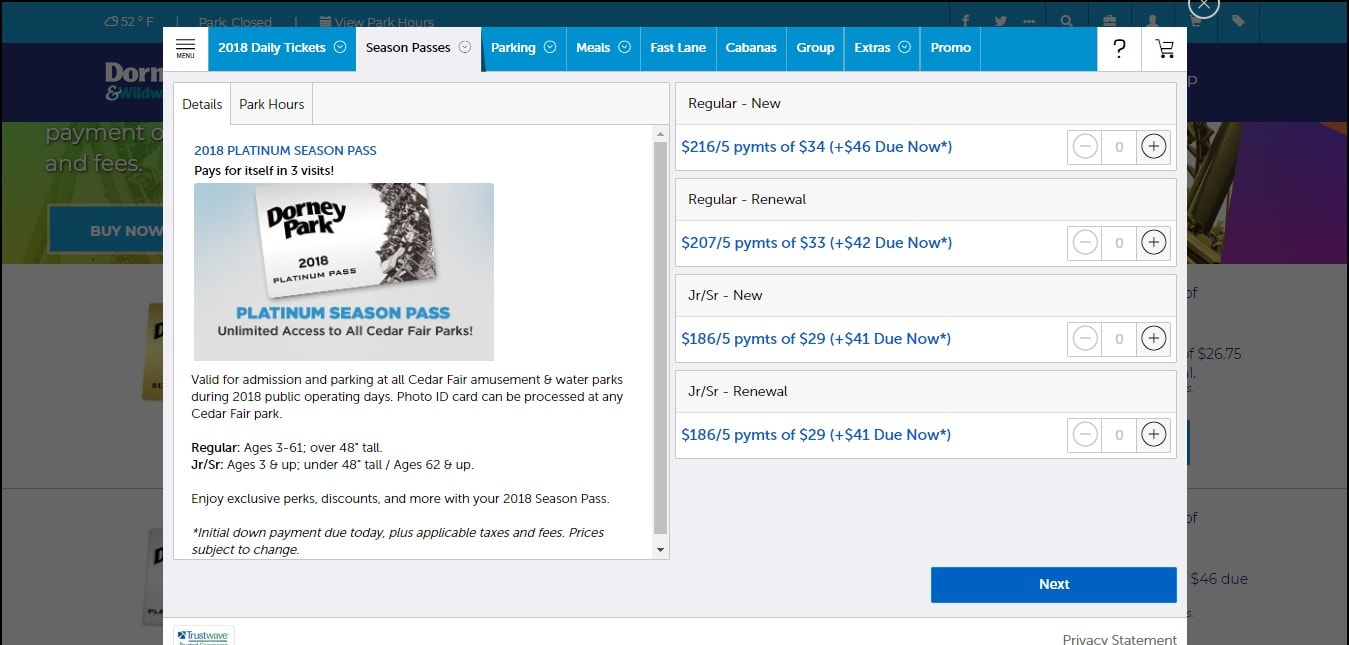The width and height of the screenshot is (1349, 645).
Task: Switch to the Details tab
Action: (x=202, y=104)
